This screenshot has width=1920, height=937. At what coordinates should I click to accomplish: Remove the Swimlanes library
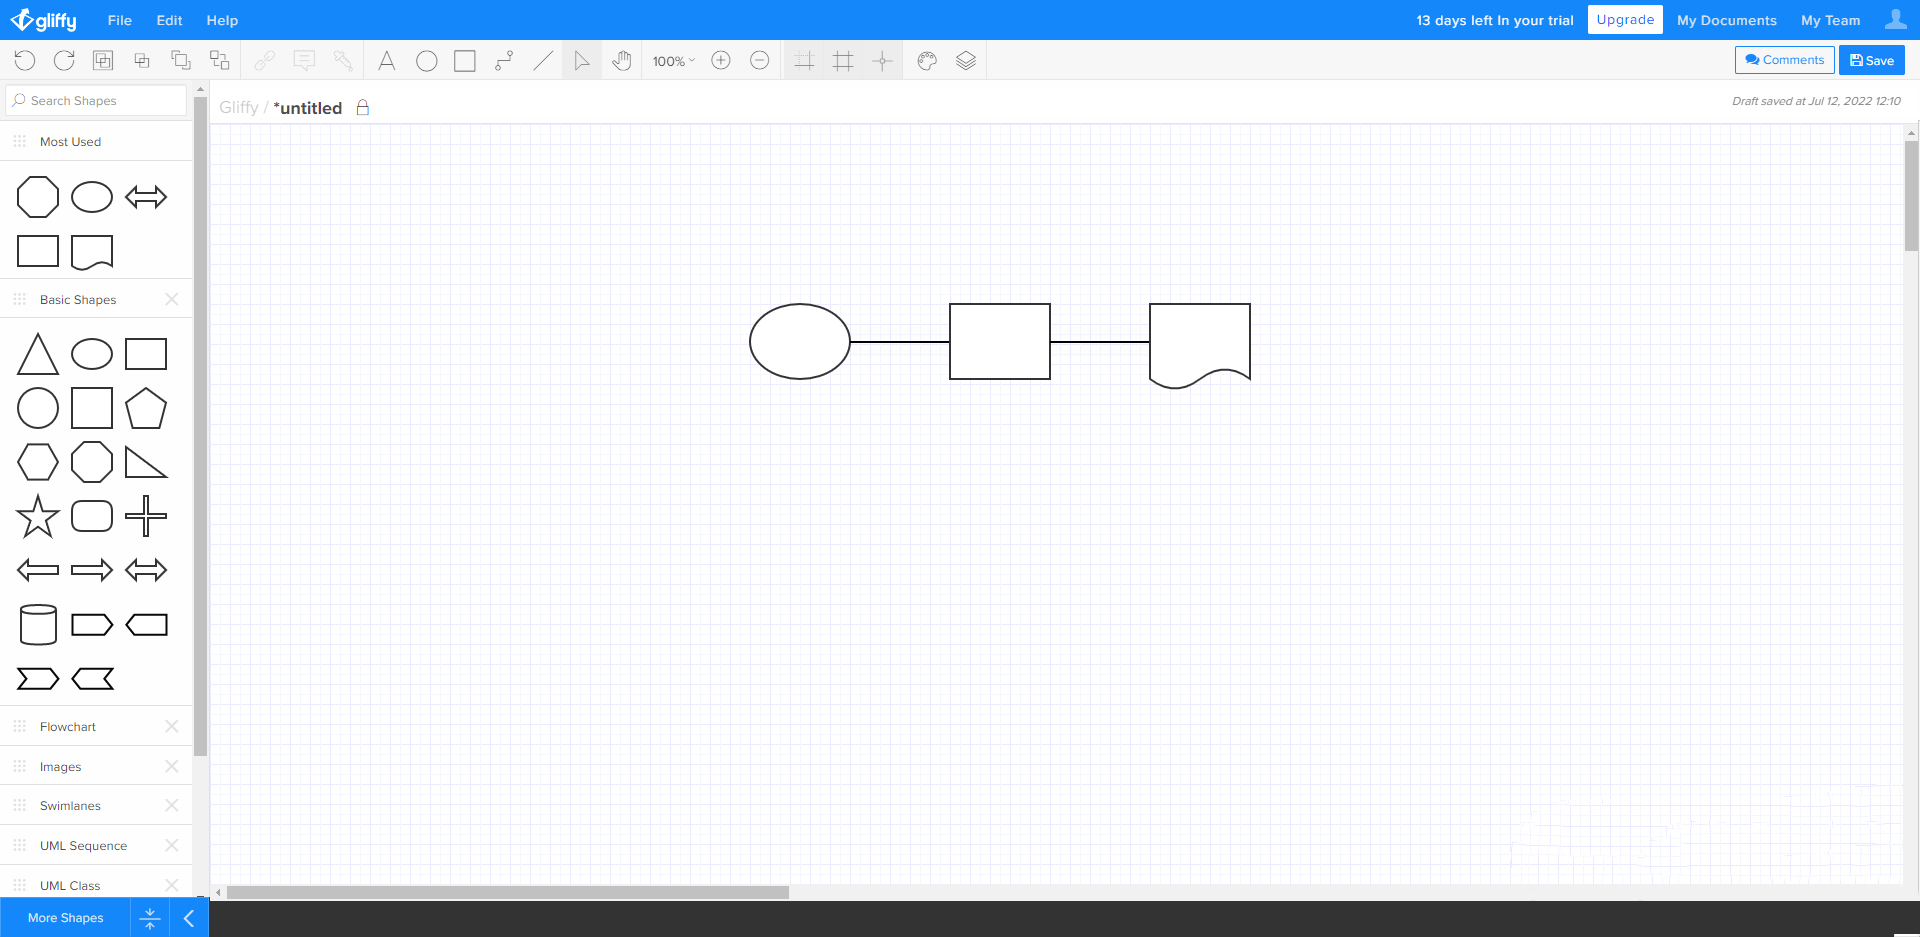(x=172, y=805)
